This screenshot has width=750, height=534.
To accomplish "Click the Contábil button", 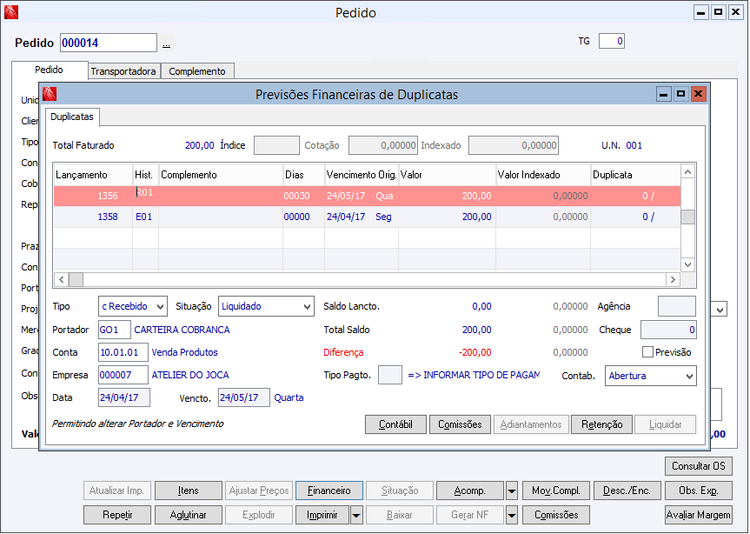I will (395, 424).
